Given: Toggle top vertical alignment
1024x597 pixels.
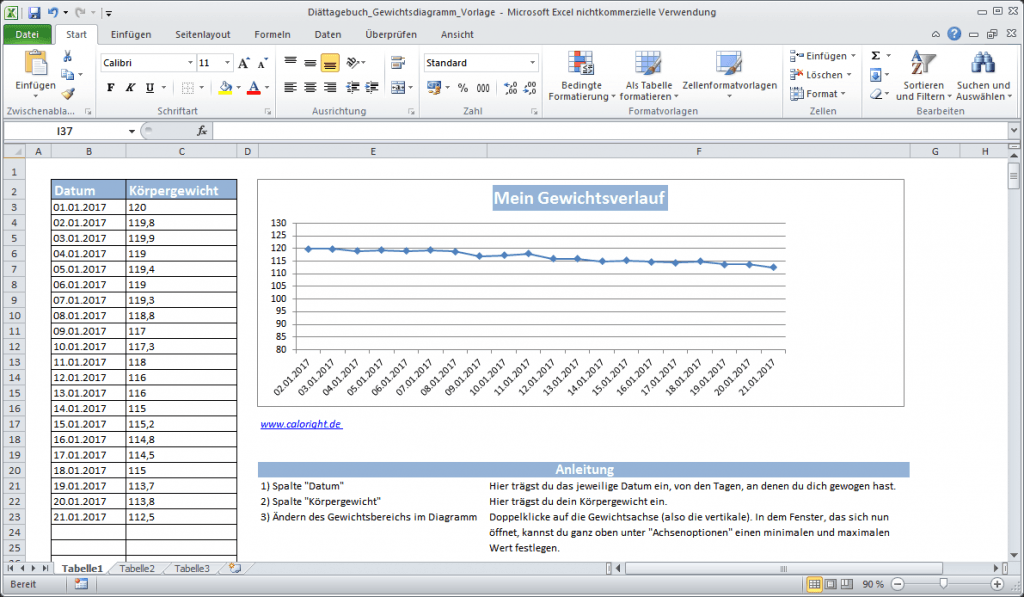Looking at the screenshot, I should pos(291,63).
